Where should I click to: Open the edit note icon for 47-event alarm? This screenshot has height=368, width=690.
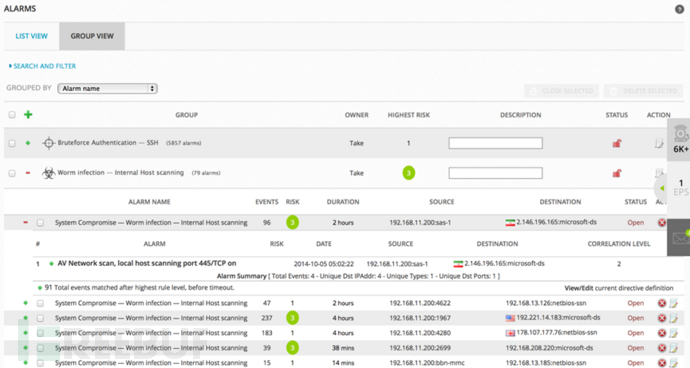(673, 303)
